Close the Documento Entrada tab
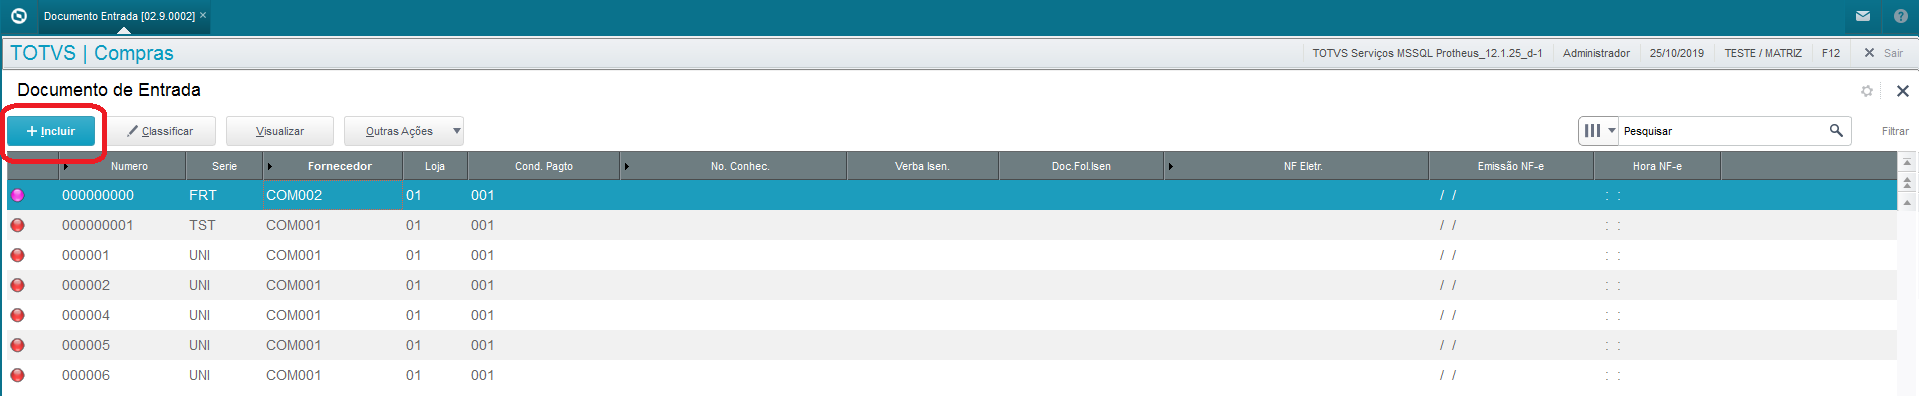This screenshot has width=1919, height=396. pos(203,16)
